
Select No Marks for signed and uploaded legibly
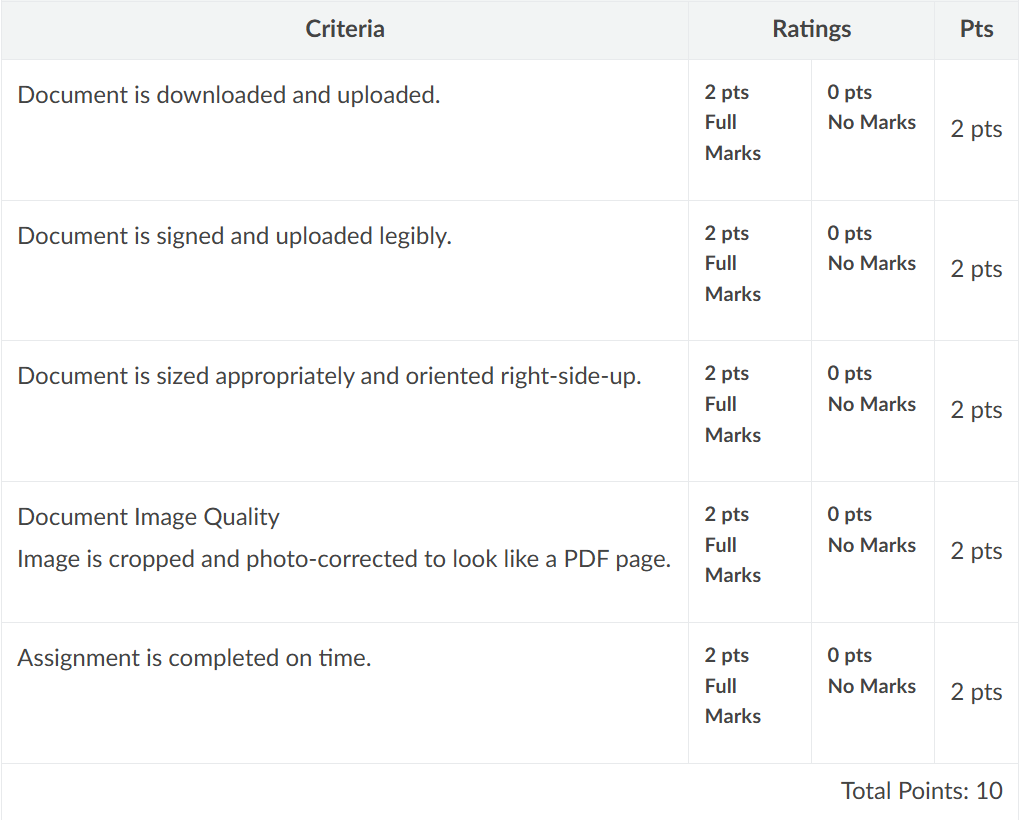click(x=871, y=249)
